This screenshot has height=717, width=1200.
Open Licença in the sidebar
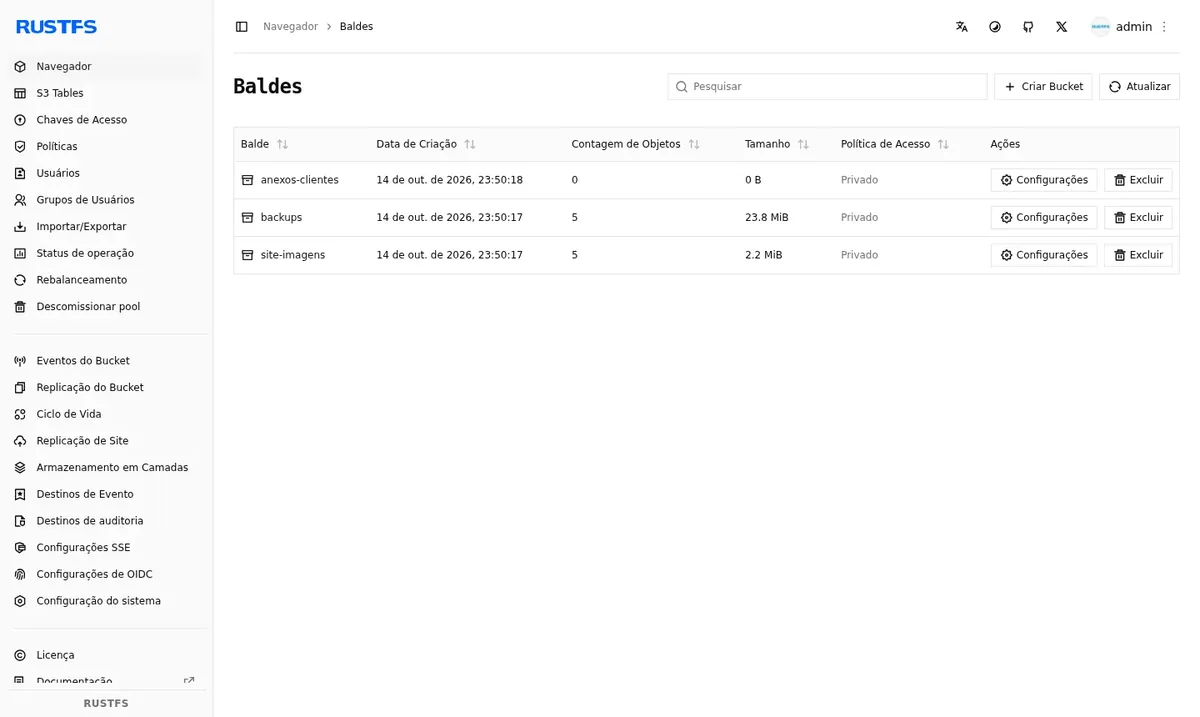pos(106,655)
